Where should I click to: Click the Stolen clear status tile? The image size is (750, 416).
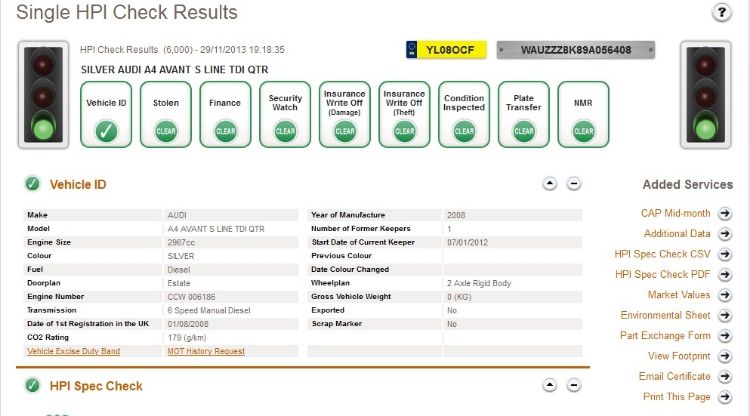[166, 114]
